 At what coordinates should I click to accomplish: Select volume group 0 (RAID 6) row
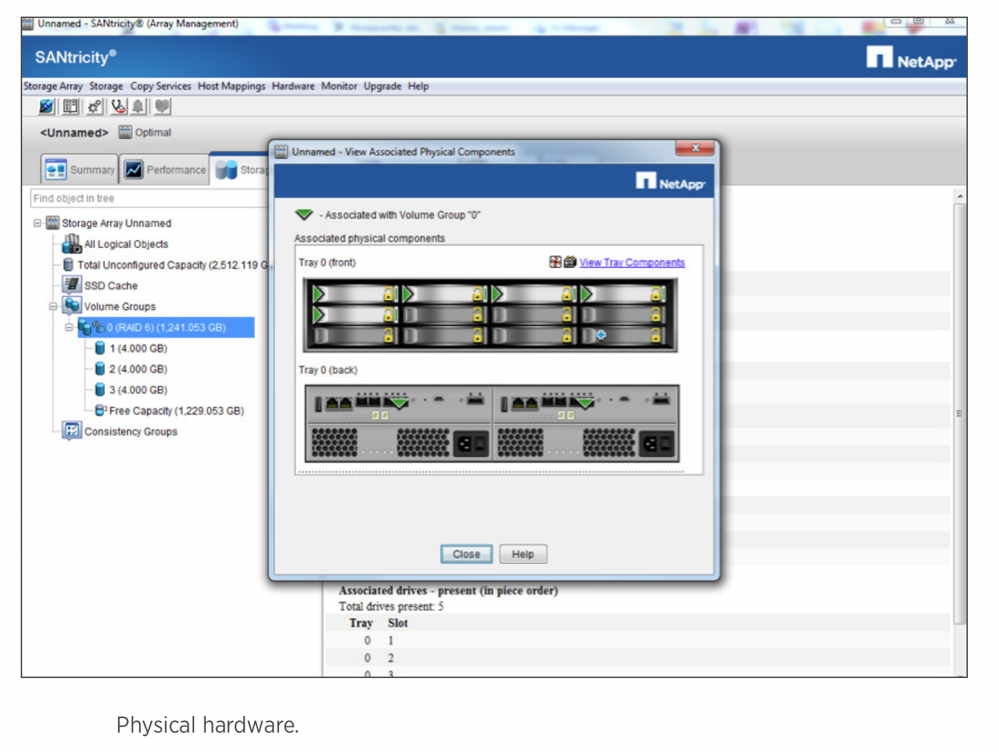166,328
